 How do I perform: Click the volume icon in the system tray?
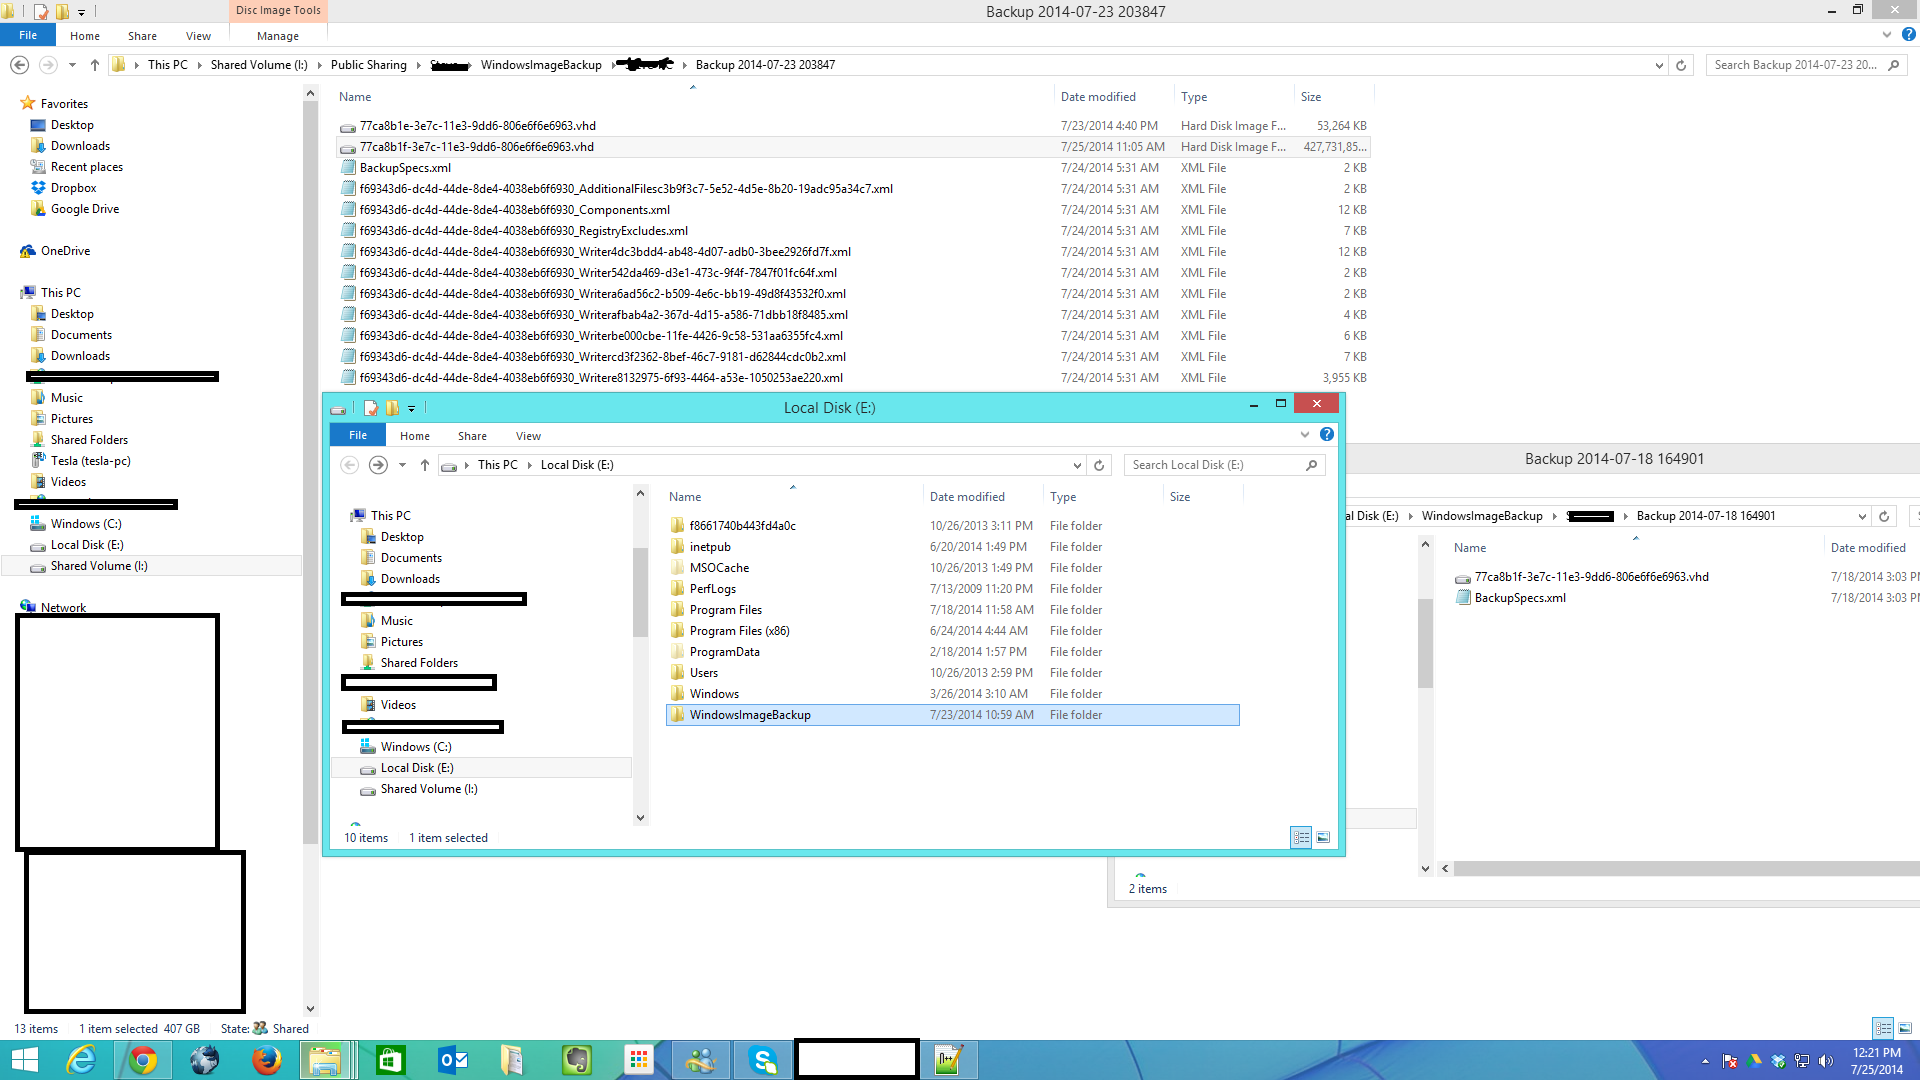pyautogui.click(x=1827, y=1059)
